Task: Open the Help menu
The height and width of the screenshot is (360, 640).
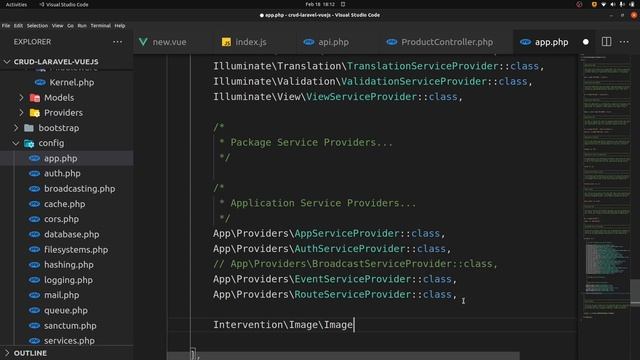Action: [x=120, y=26]
